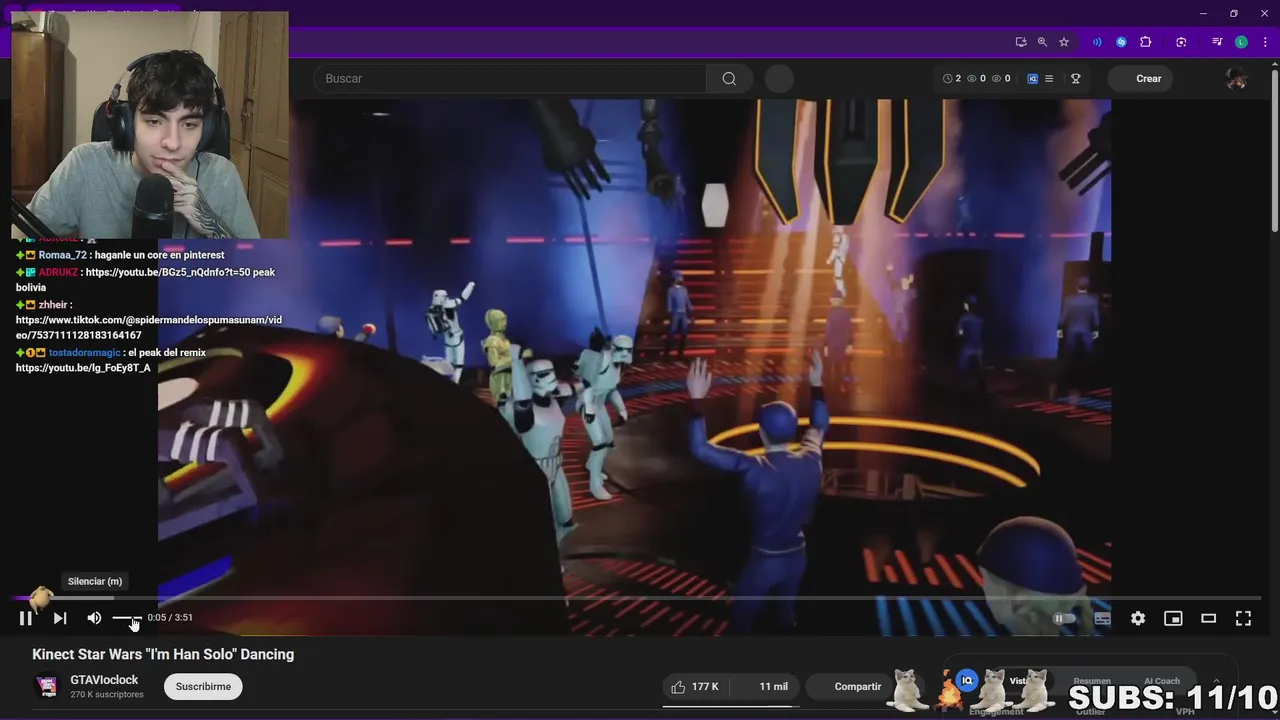Toggle the autoplay switch in the player
Image resolution: width=1280 pixels, height=720 pixels.
tap(1065, 618)
